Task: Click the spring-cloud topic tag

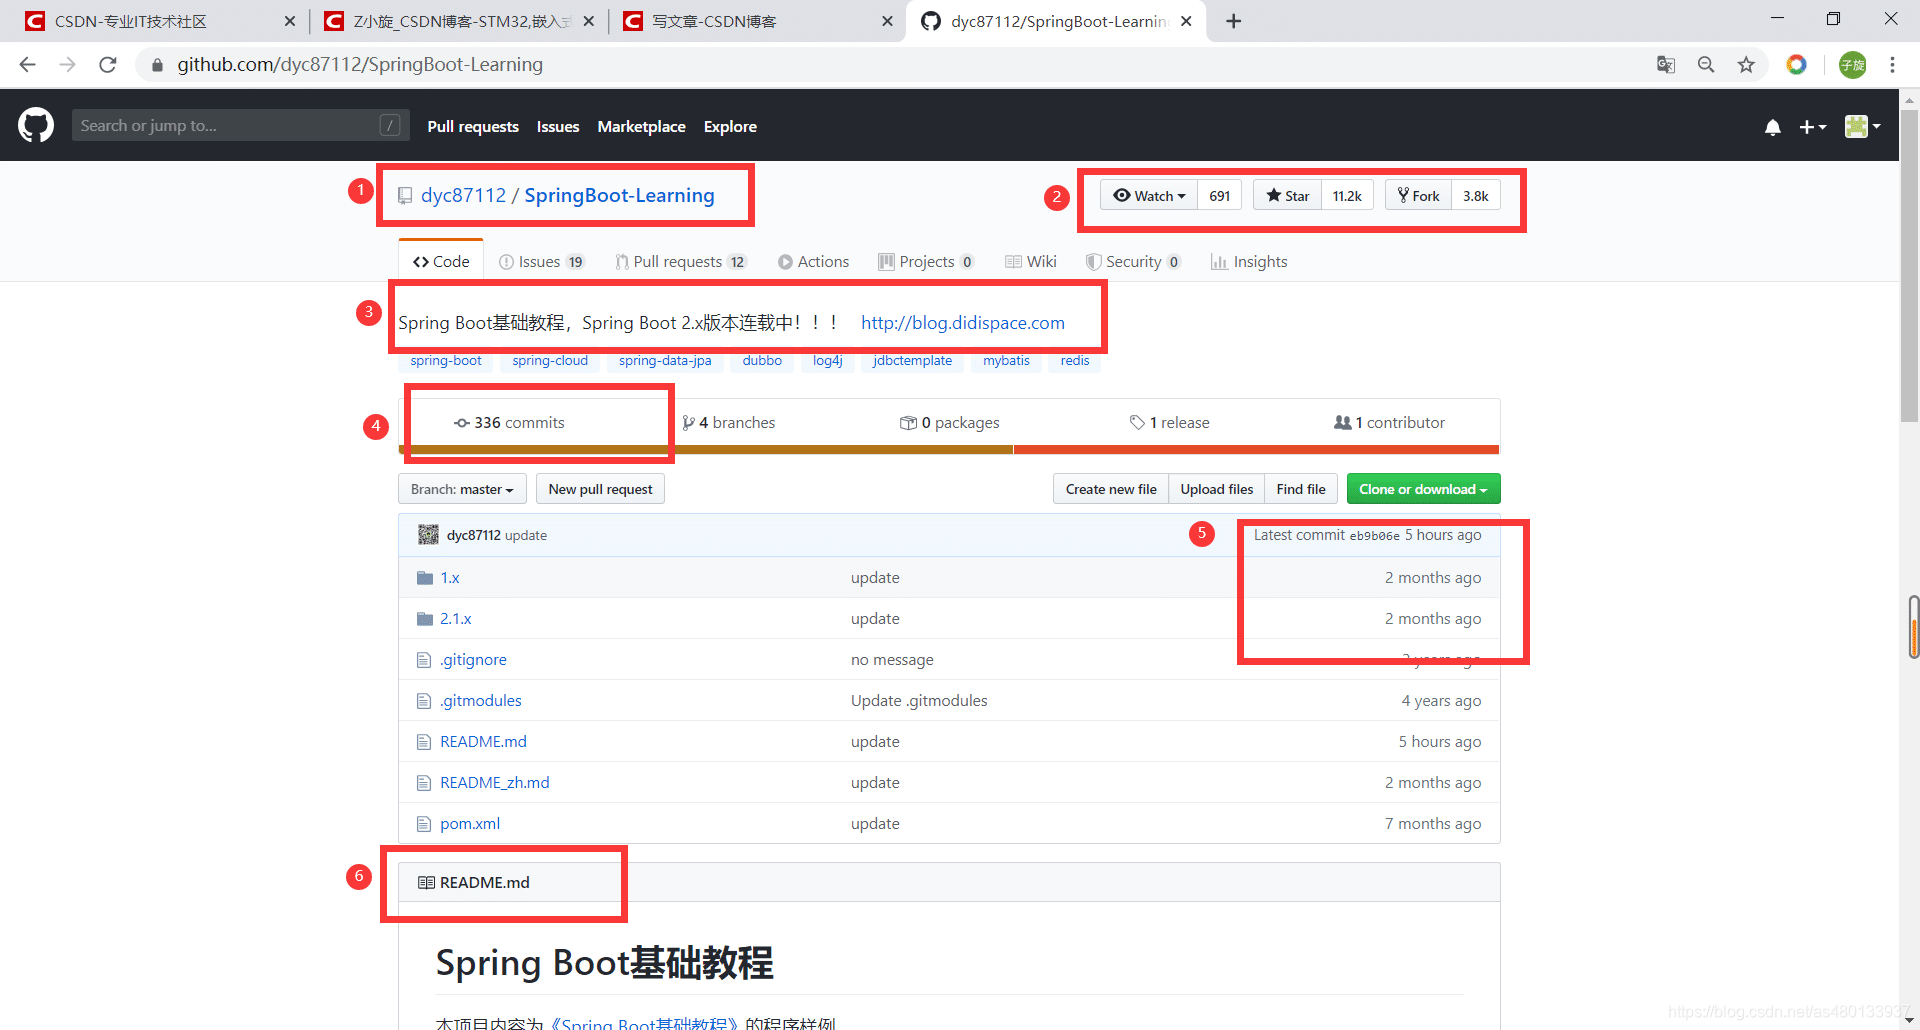Action: click(550, 361)
